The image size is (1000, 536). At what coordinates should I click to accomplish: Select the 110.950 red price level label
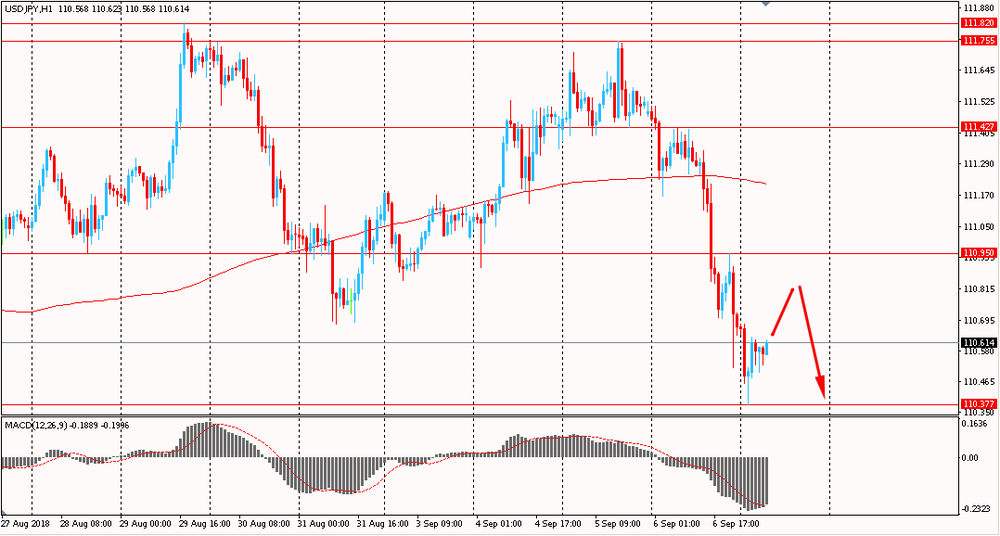point(979,253)
